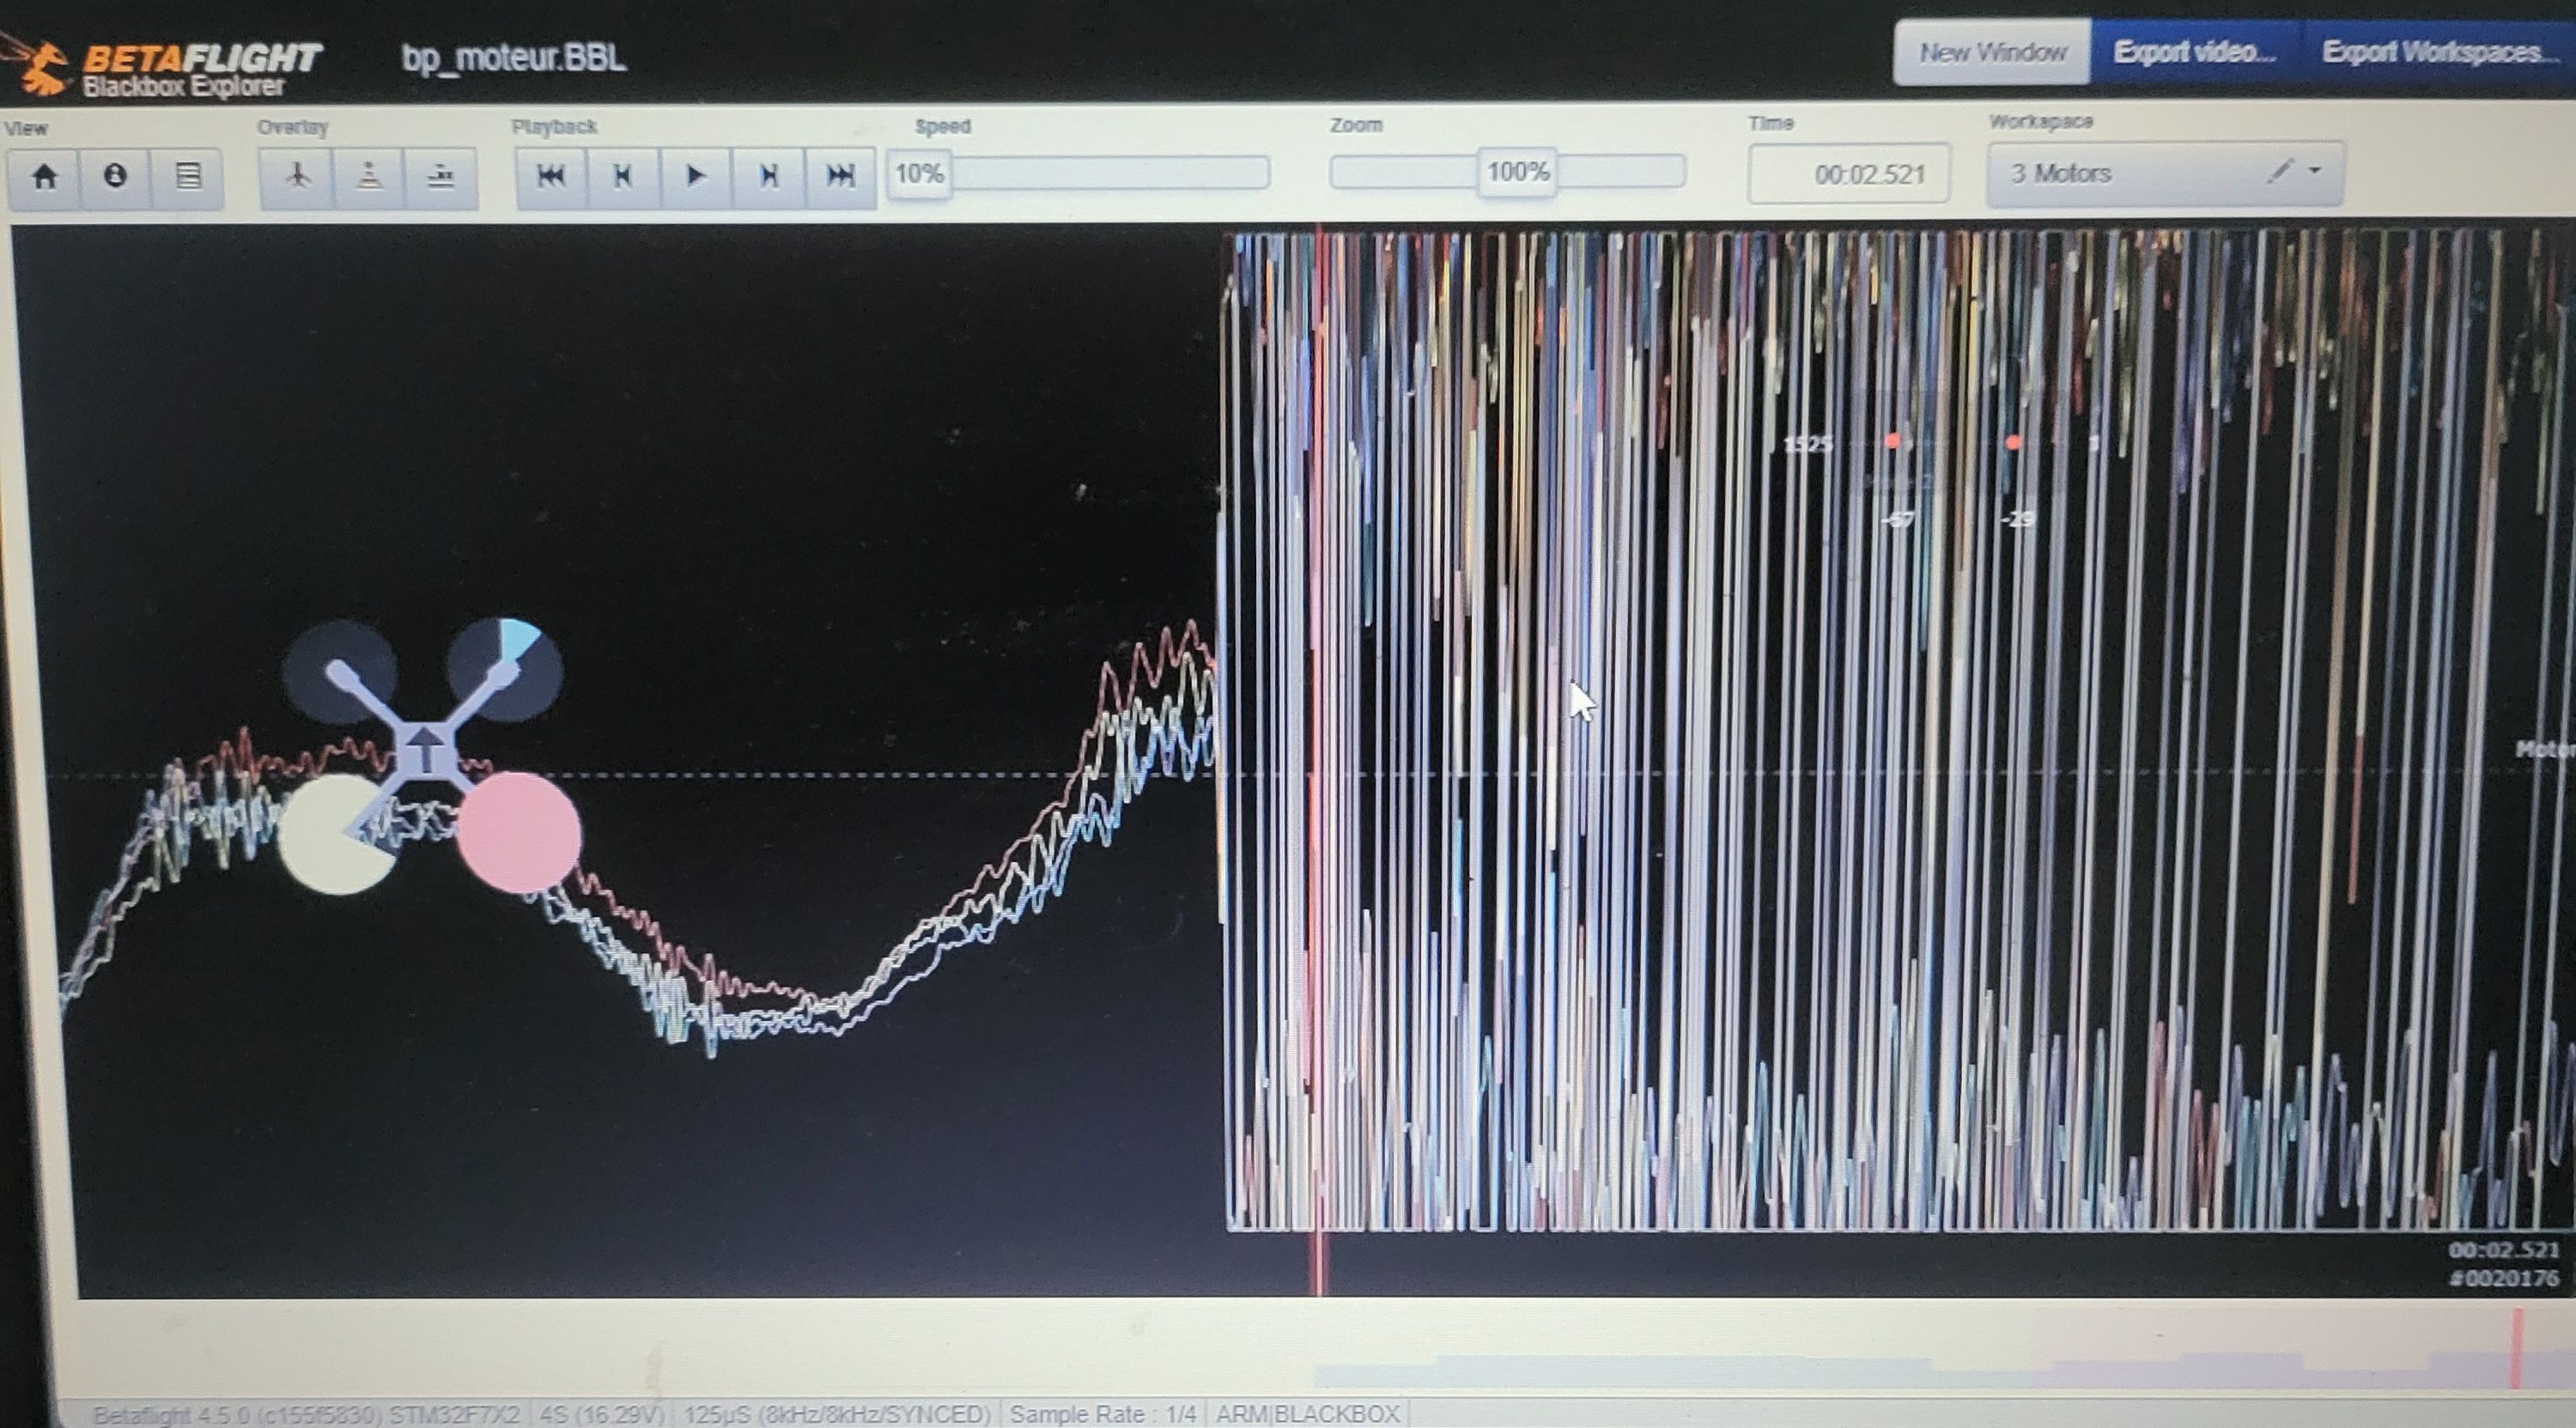Click the 100% zoom slider handle

pos(1517,172)
